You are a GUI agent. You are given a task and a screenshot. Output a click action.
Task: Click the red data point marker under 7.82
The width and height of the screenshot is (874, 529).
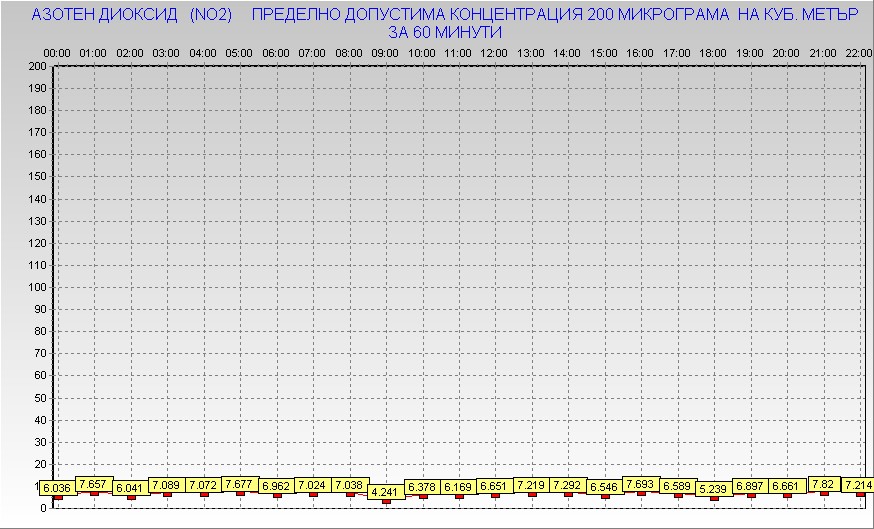pos(824,493)
